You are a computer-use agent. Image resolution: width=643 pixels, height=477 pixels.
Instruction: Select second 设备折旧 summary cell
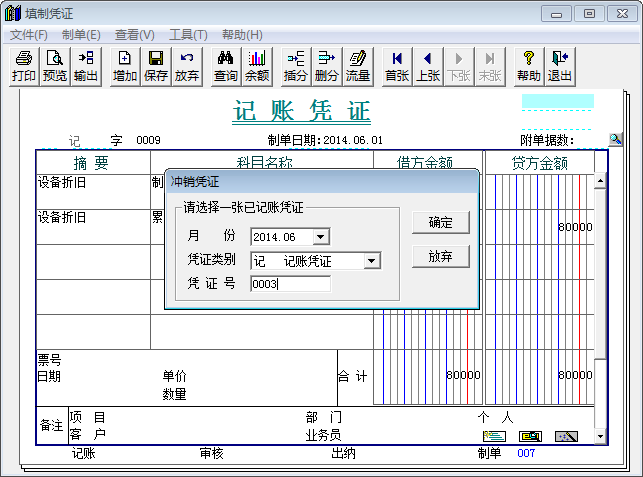click(x=93, y=227)
